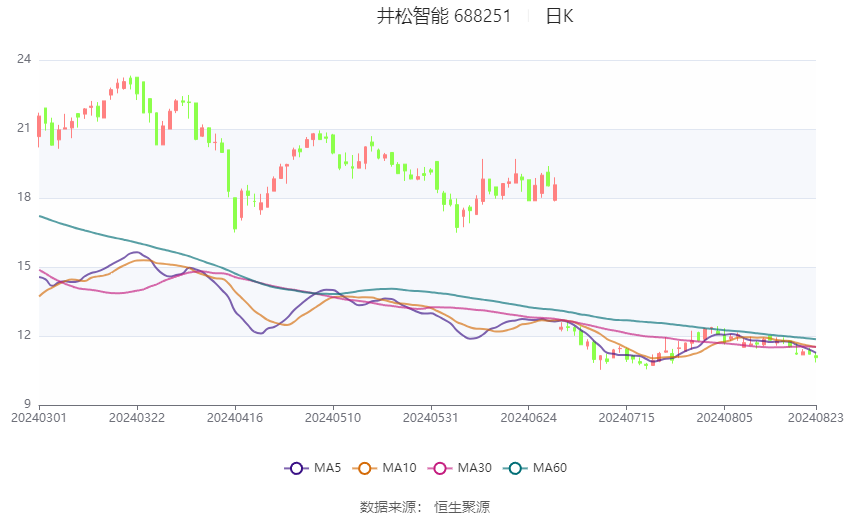Click the y-axis value 9
The image size is (850, 517).
pyautogui.click(x=28, y=404)
